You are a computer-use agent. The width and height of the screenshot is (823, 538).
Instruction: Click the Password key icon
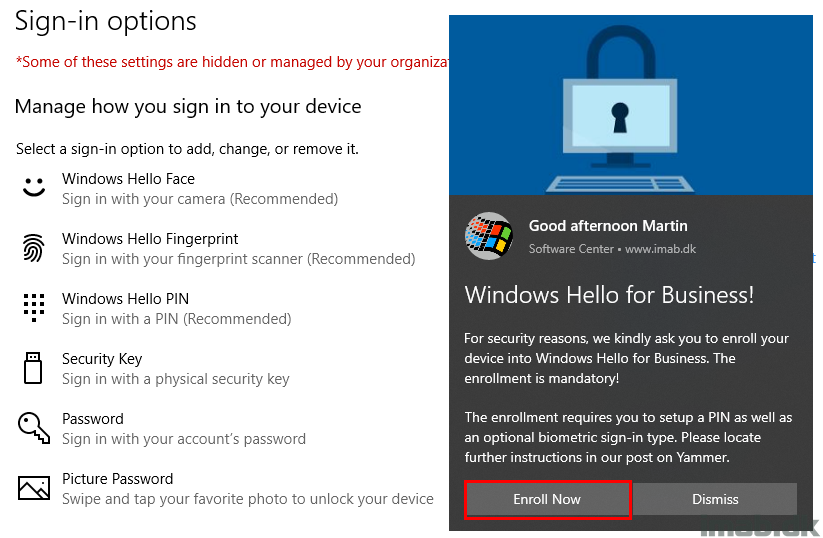point(34,428)
